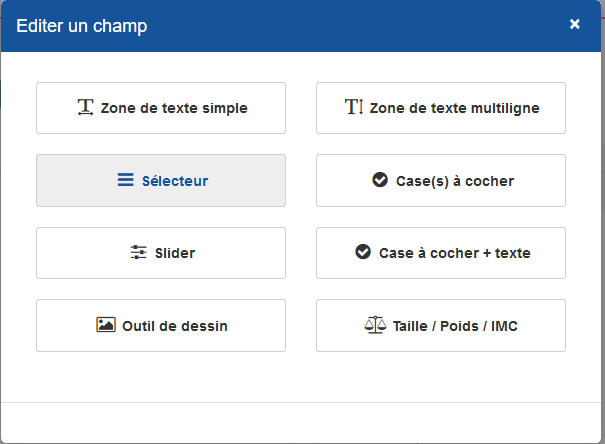Choose the Outil de dessin field

tap(161, 326)
